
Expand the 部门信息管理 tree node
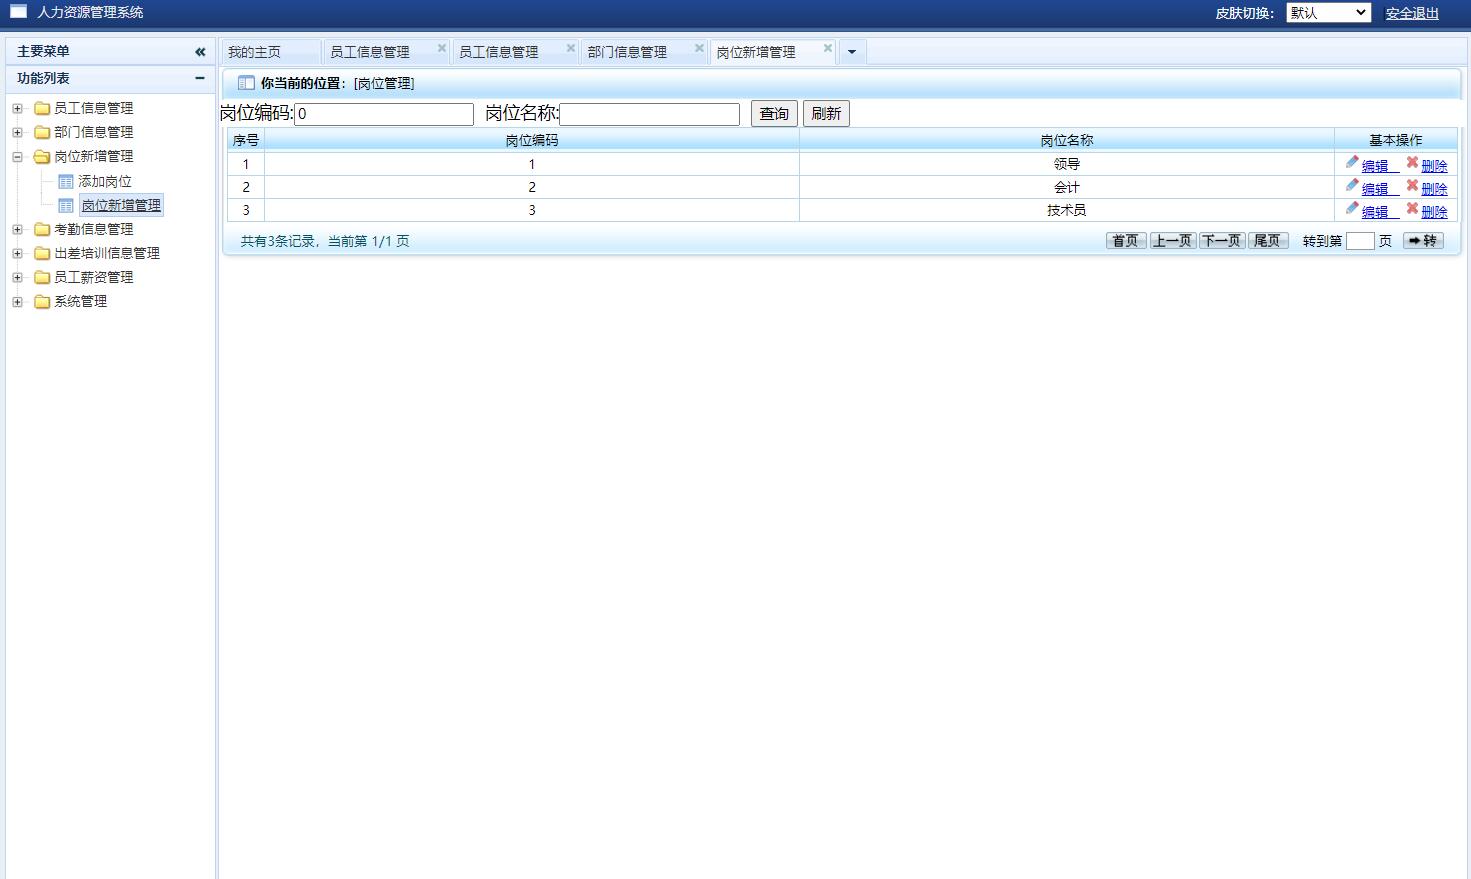17,132
